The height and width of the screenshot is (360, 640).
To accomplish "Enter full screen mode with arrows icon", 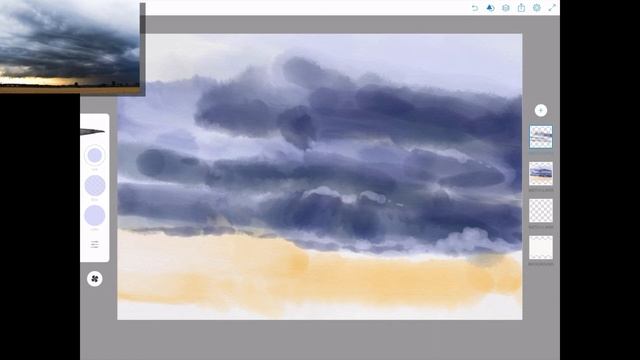I will [552, 8].
